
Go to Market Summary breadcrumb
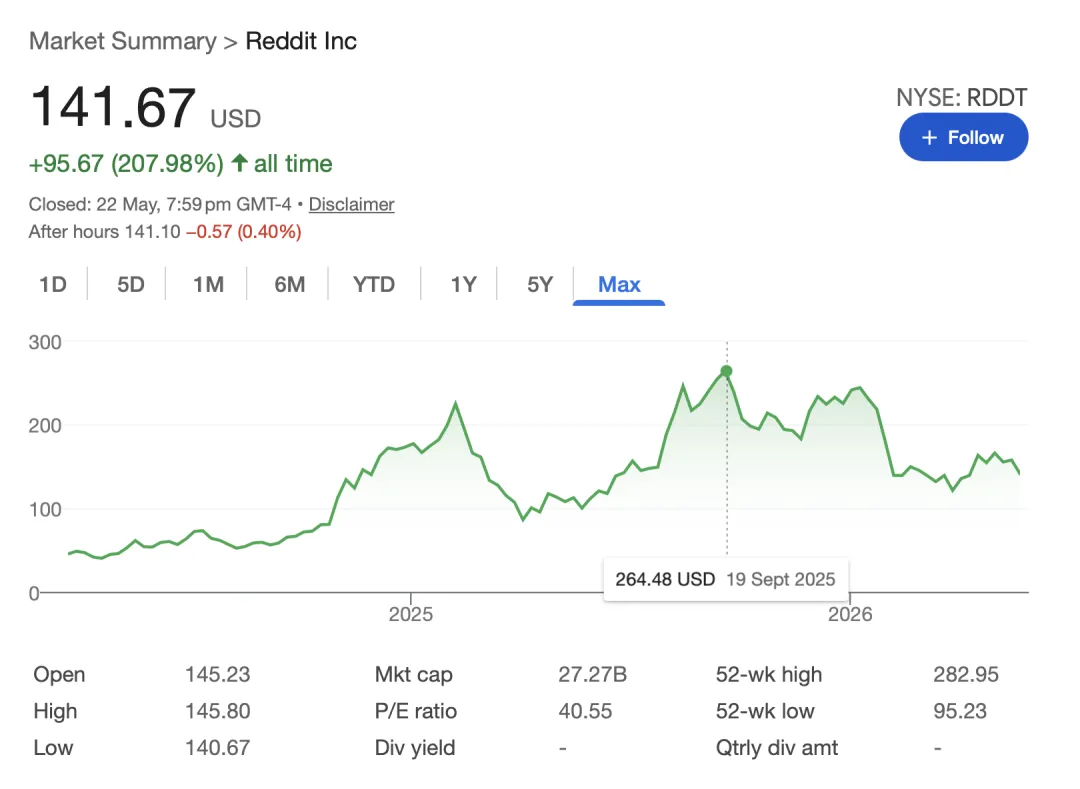(x=123, y=41)
